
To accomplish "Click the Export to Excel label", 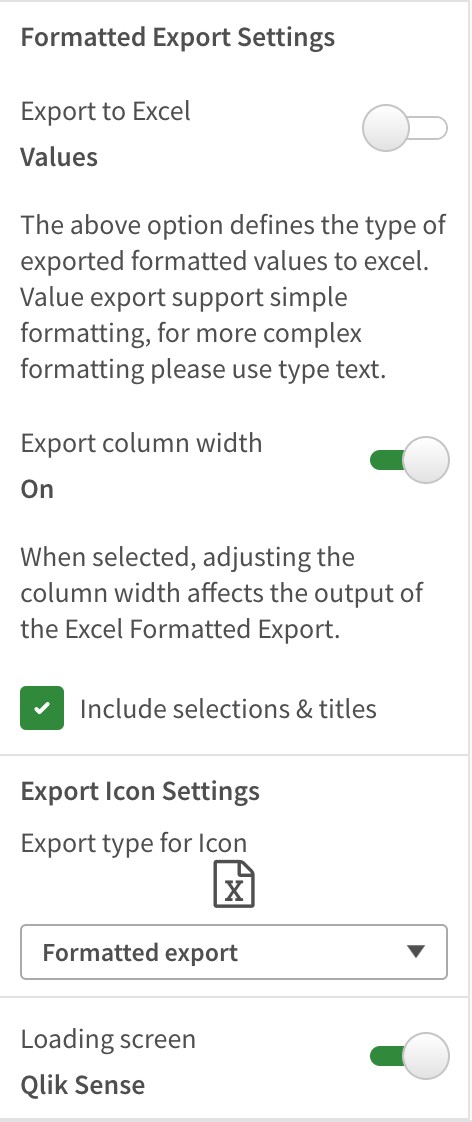I will point(106,111).
